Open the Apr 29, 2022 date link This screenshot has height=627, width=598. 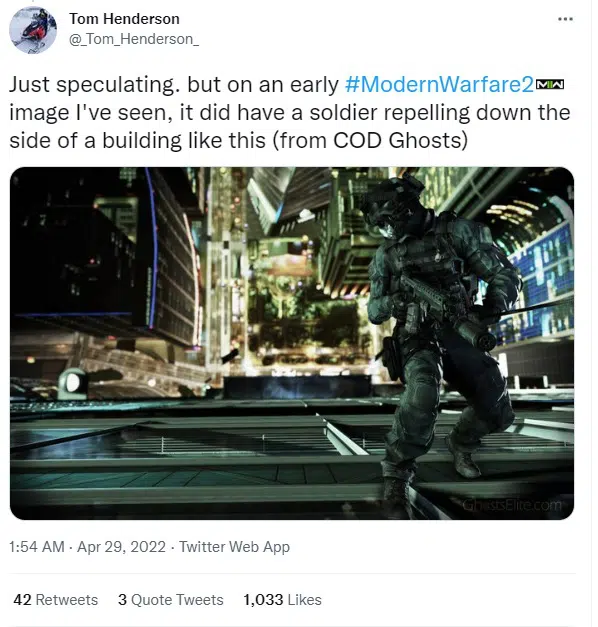[x=121, y=547]
